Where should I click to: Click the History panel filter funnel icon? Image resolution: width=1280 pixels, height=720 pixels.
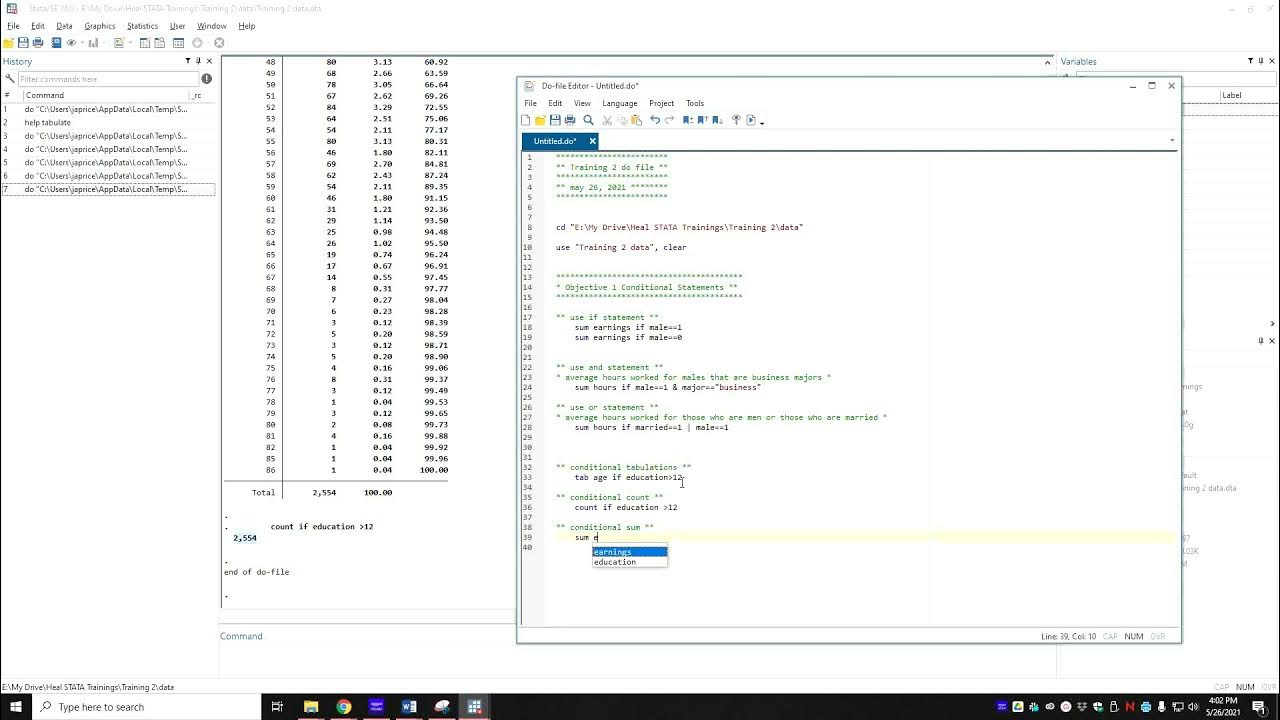pyautogui.click(x=188, y=61)
